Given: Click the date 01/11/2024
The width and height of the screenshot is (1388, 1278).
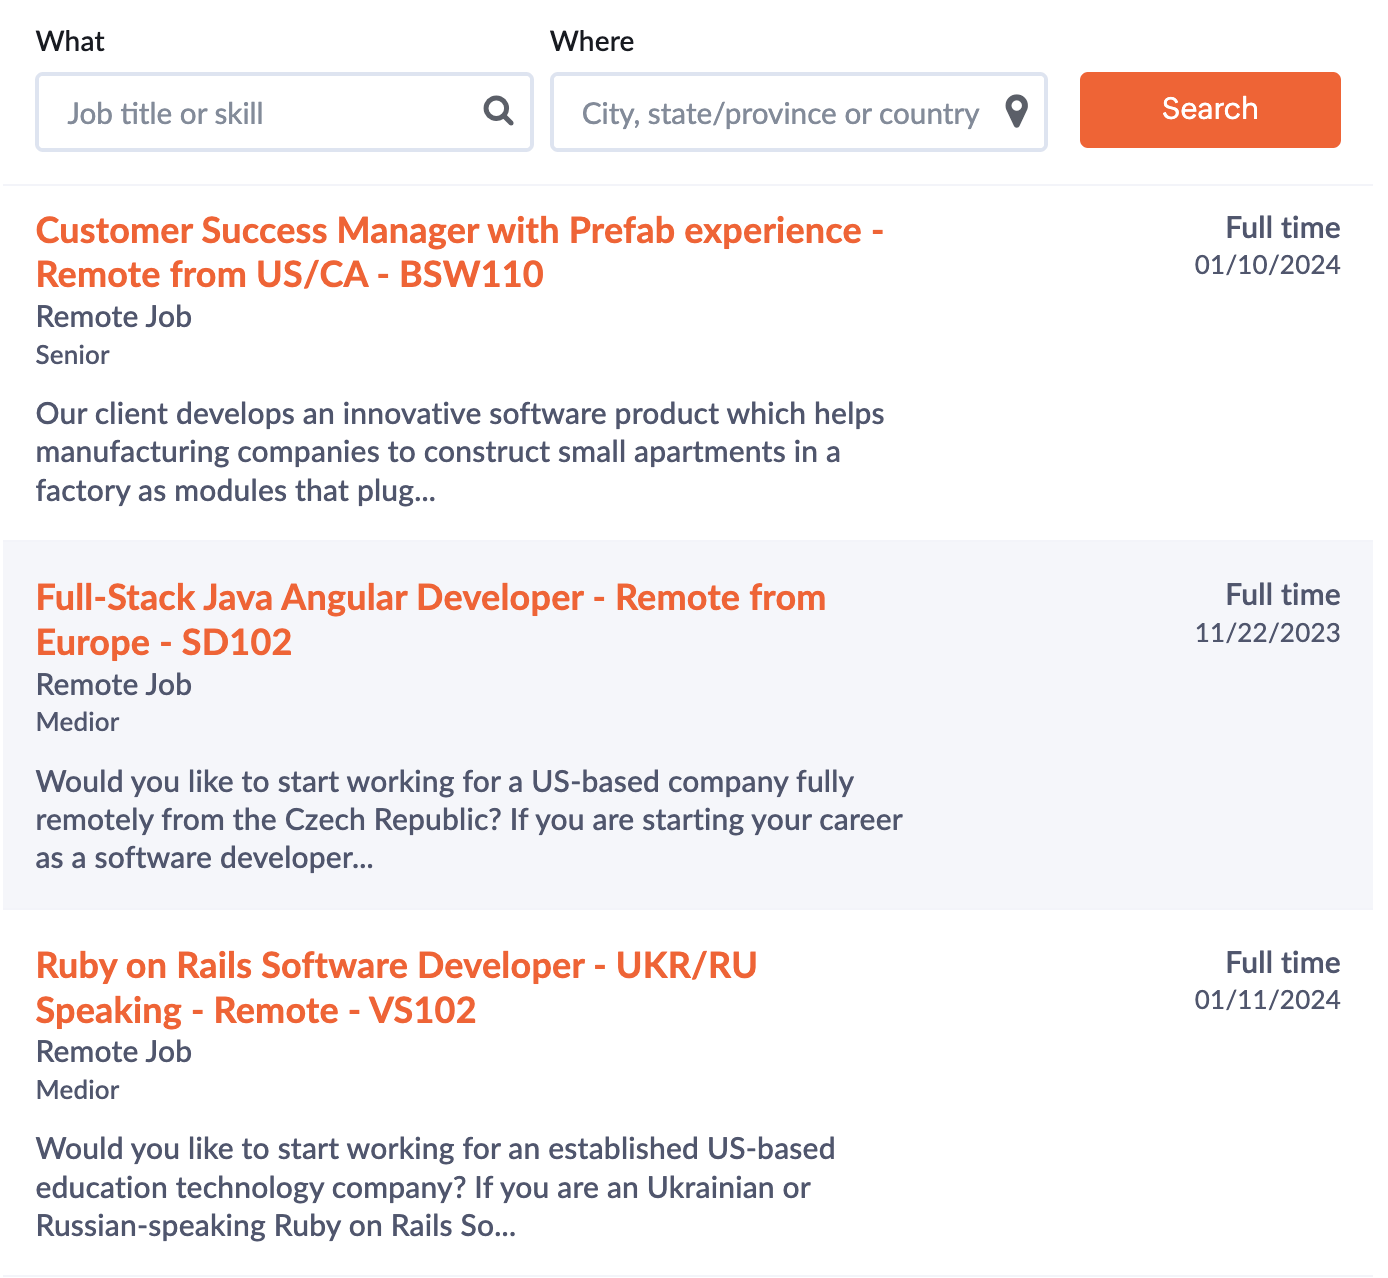Looking at the screenshot, I should (1267, 1000).
